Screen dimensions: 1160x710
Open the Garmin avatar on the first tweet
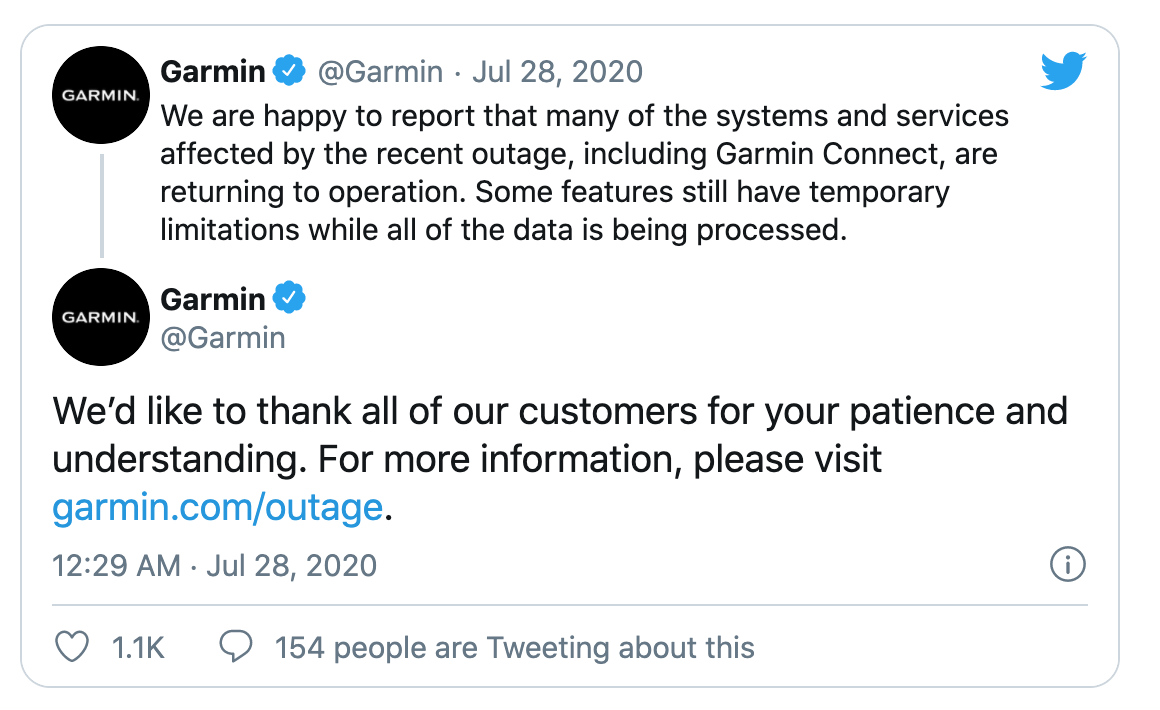pyautogui.click(x=101, y=95)
